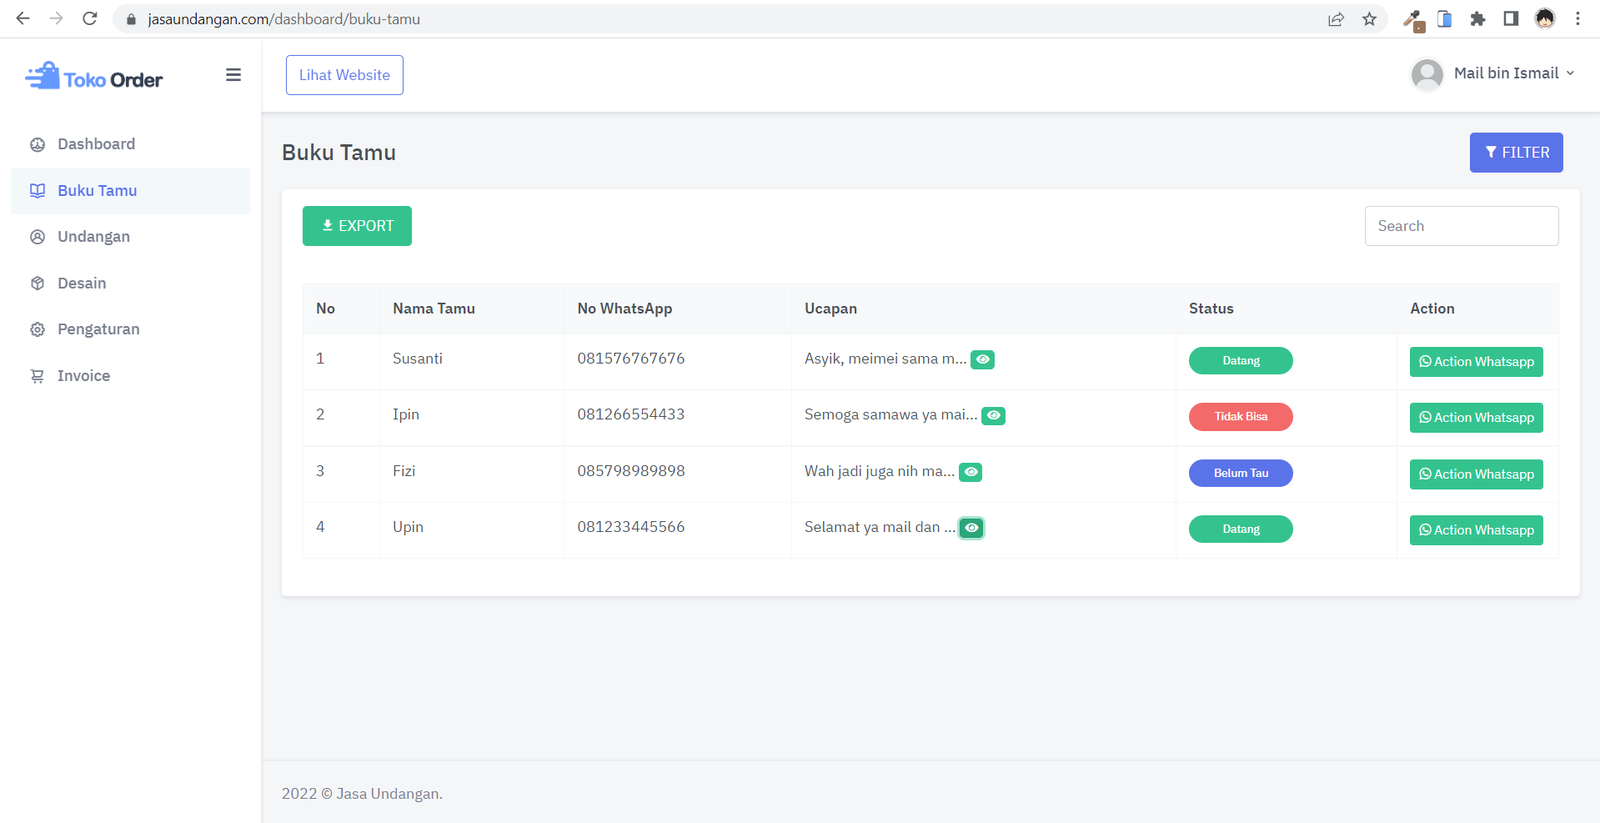This screenshot has height=823, width=1600.
Task: Click the browser reload icon
Action: pos(90,19)
